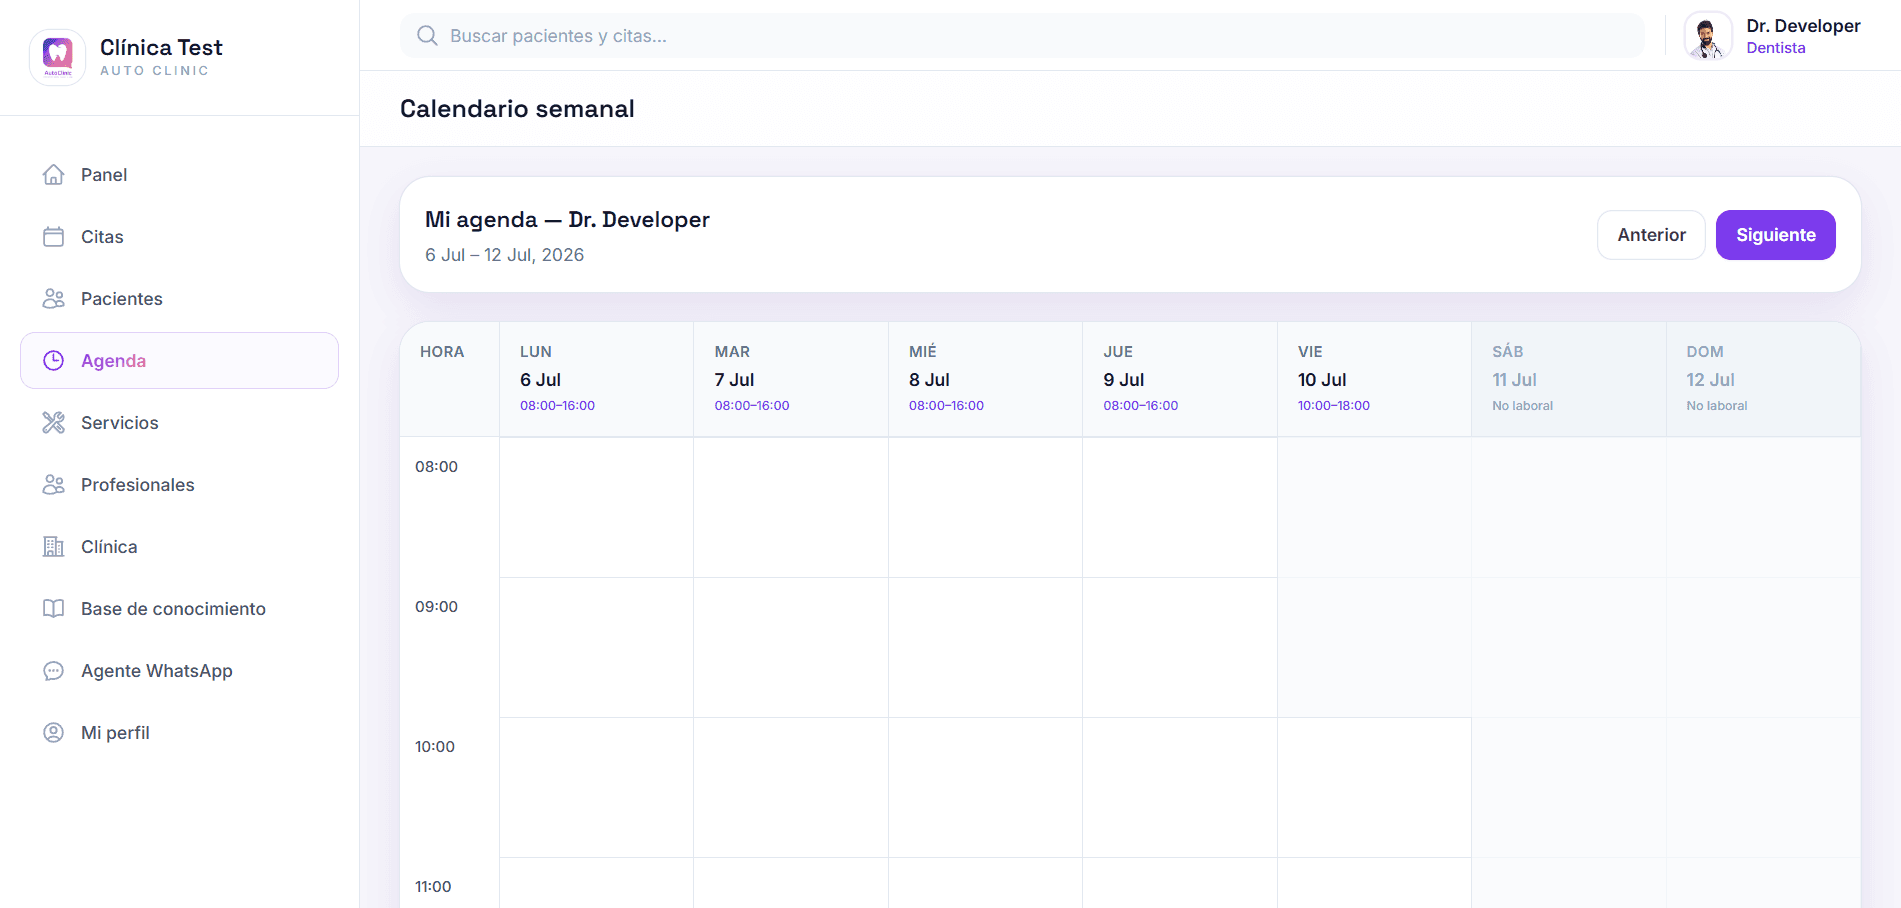Click the Agenda clock icon
Image resolution: width=1901 pixels, height=908 pixels.
[x=54, y=361]
